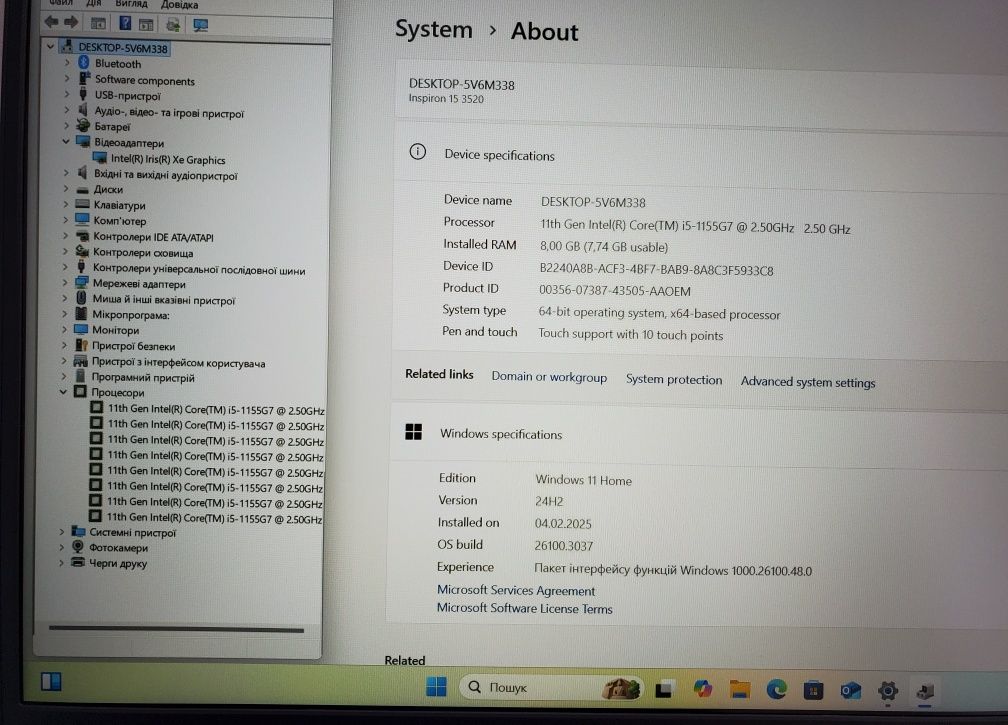Click the blue Help question mark toolbar icon
This screenshot has width=1008, height=725.
(x=125, y=24)
